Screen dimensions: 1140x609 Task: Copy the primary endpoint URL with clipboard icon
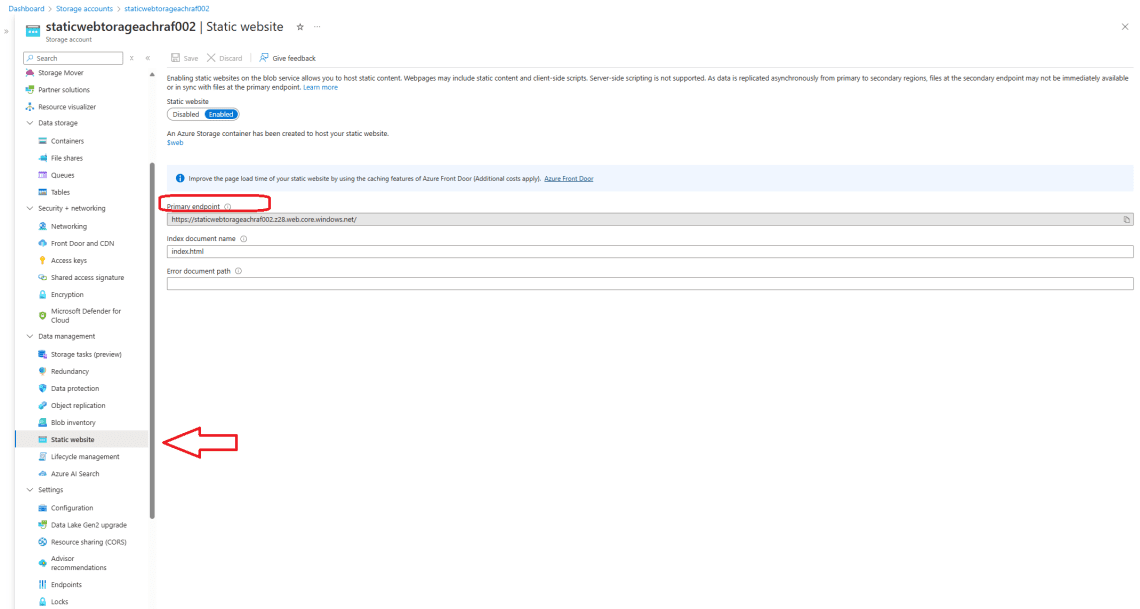pos(1125,218)
